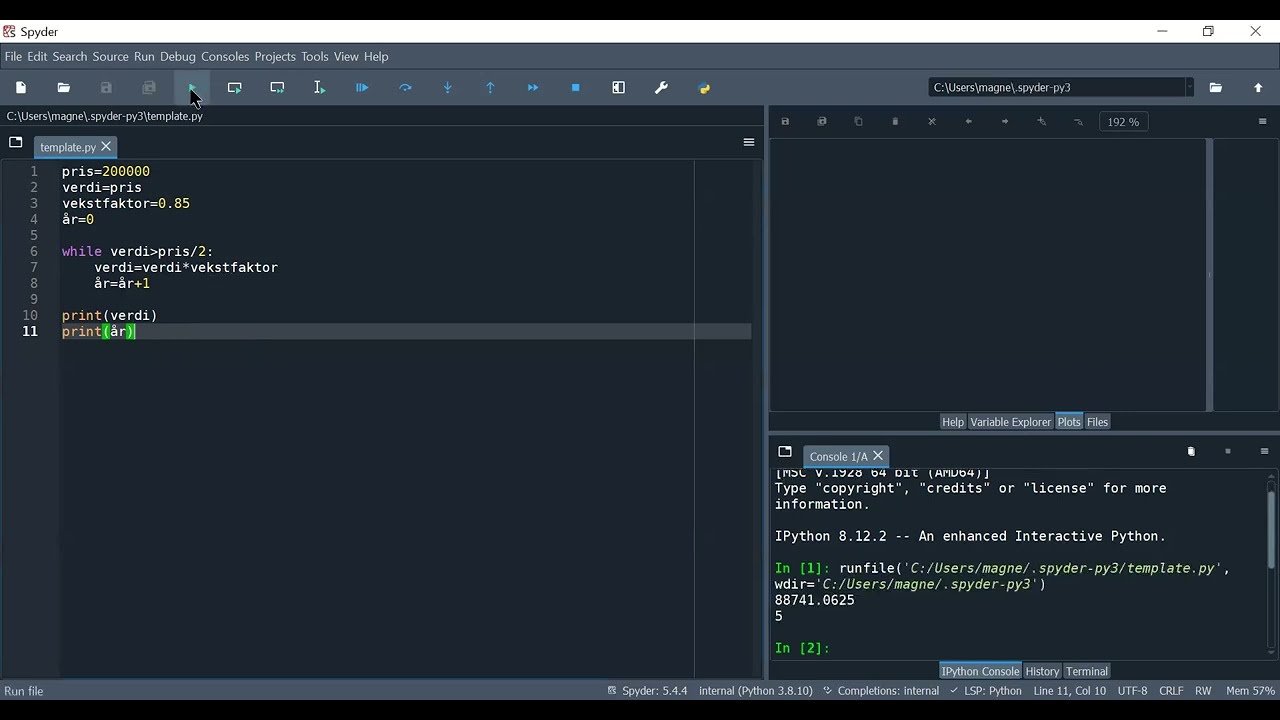Viewport: 1280px width, 720px height.
Task: Show next plot arrow icon
Action: [1005, 122]
